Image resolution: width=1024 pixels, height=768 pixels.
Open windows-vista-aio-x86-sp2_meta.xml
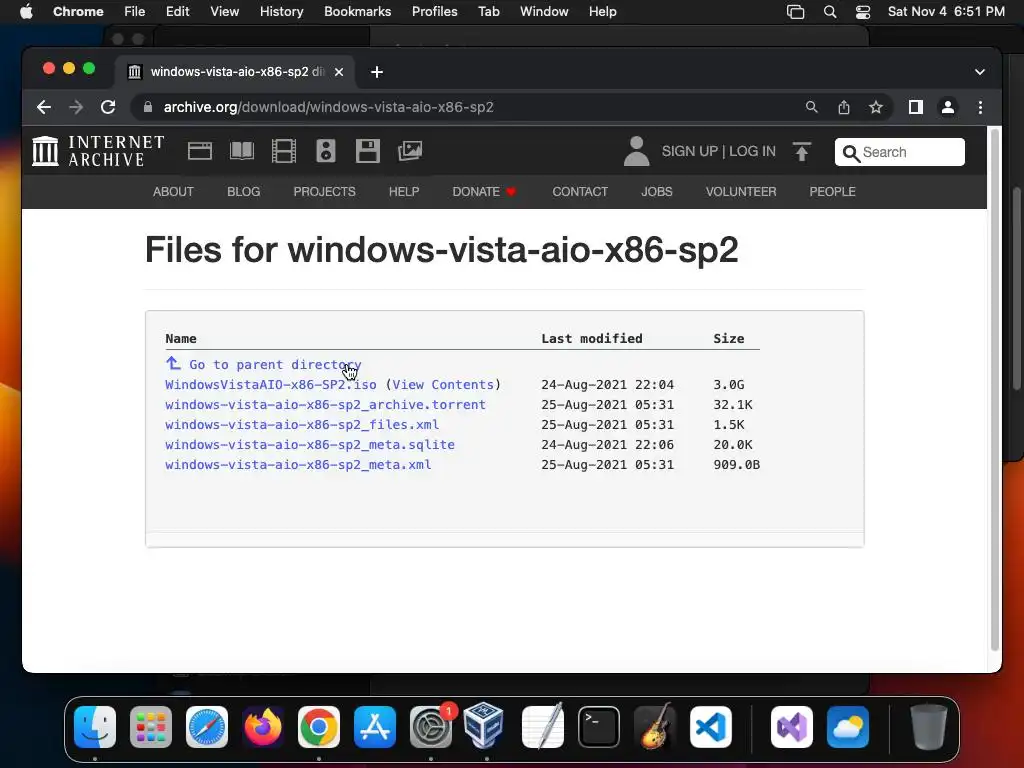[x=298, y=465]
